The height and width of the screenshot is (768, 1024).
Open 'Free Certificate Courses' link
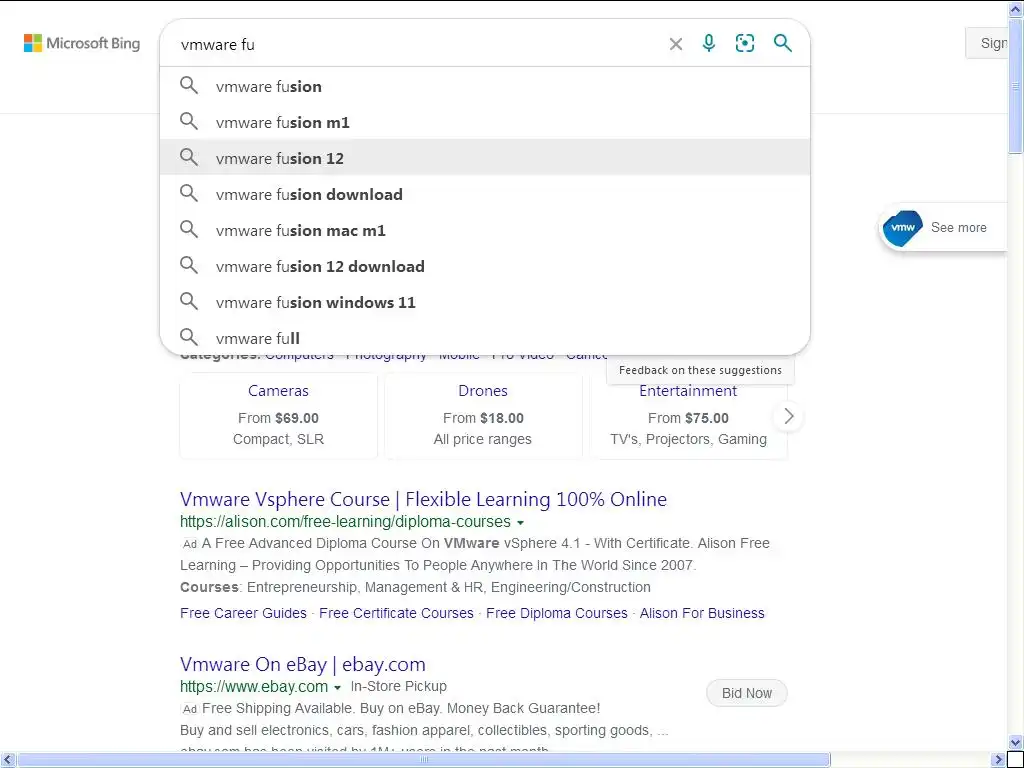click(396, 613)
